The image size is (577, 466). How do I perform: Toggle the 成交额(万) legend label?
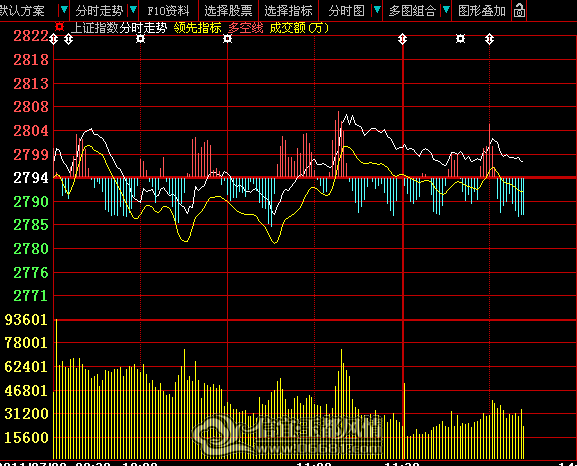point(299,28)
